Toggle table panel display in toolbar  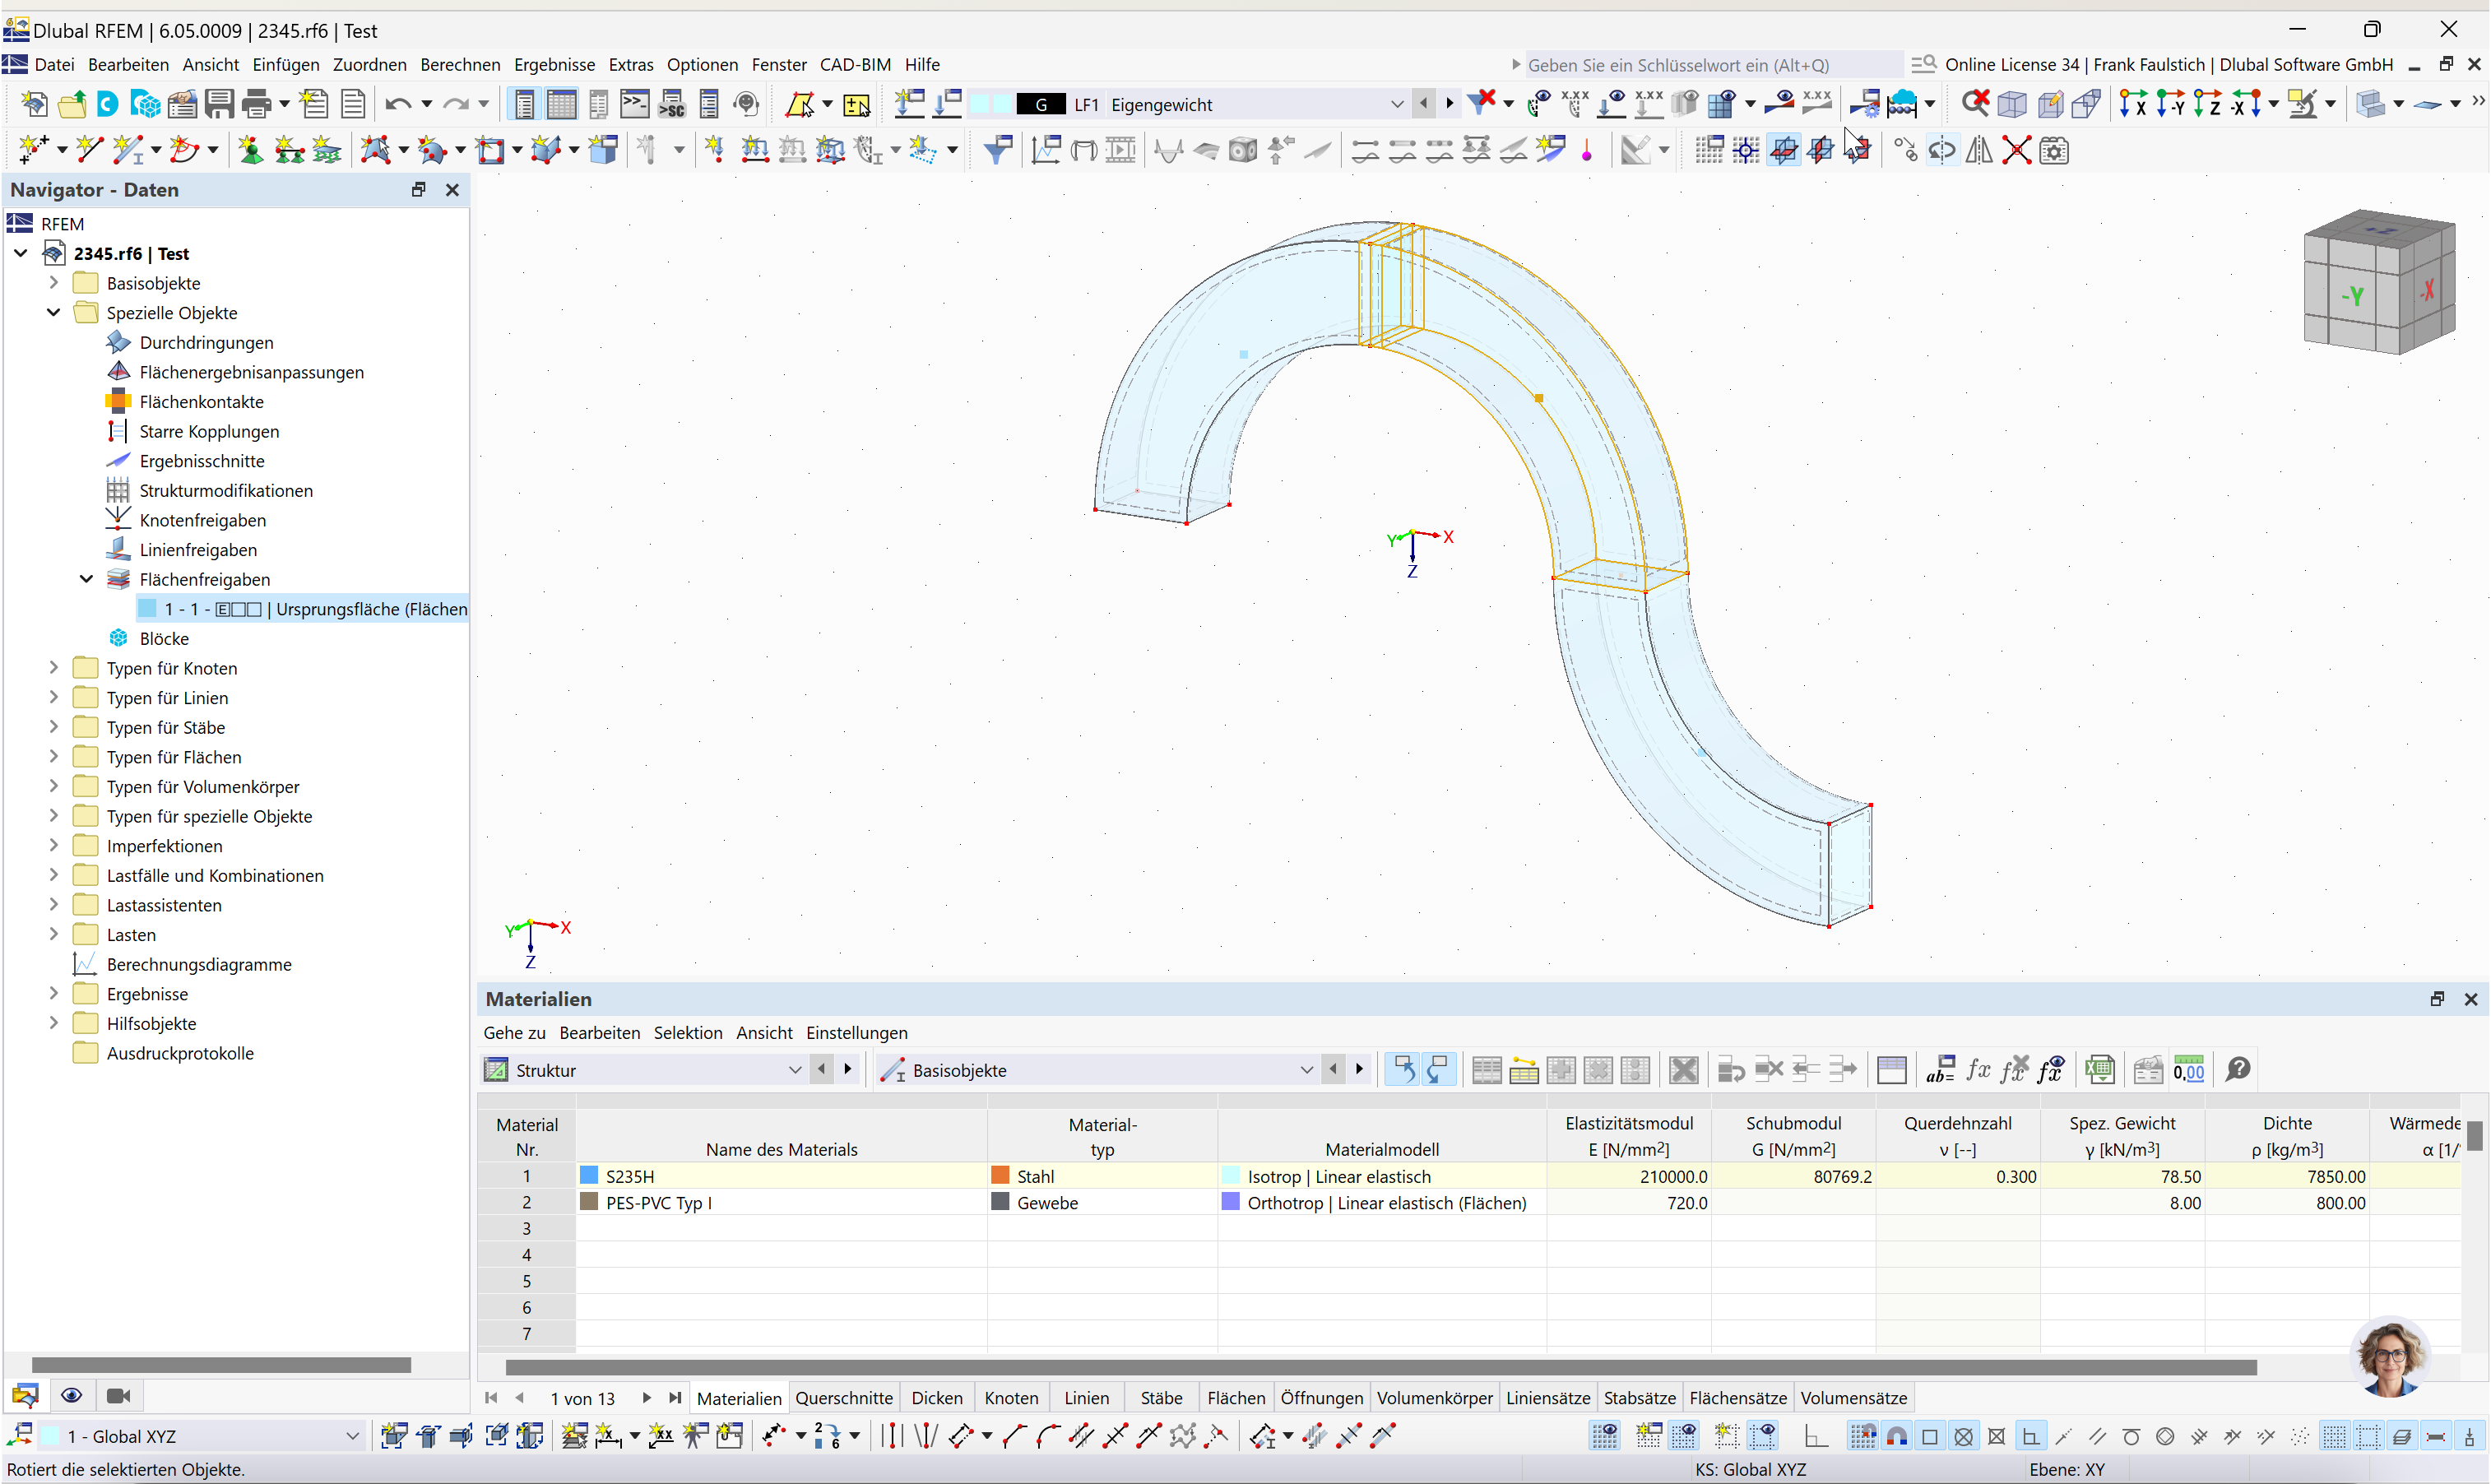pos(561,104)
